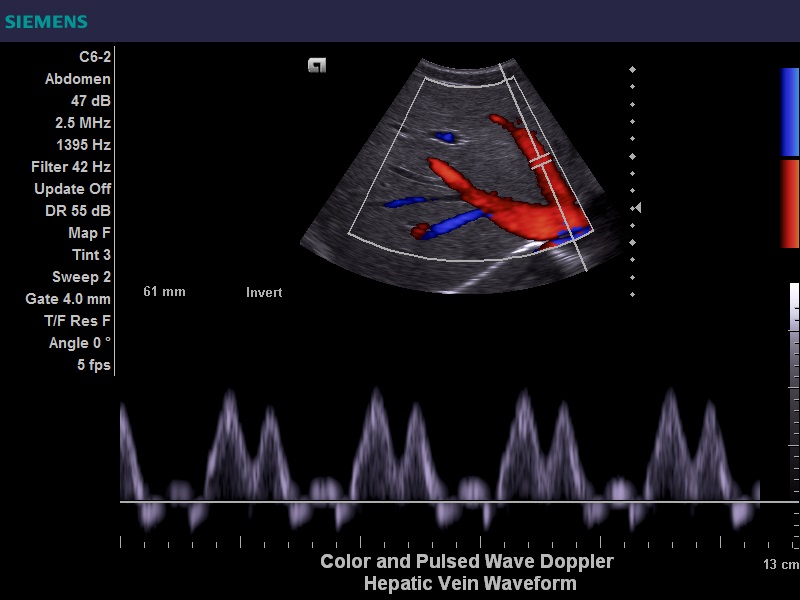Toggle the Update Off setting
The width and height of the screenshot is (800, 600).
(x=72, y=189)
